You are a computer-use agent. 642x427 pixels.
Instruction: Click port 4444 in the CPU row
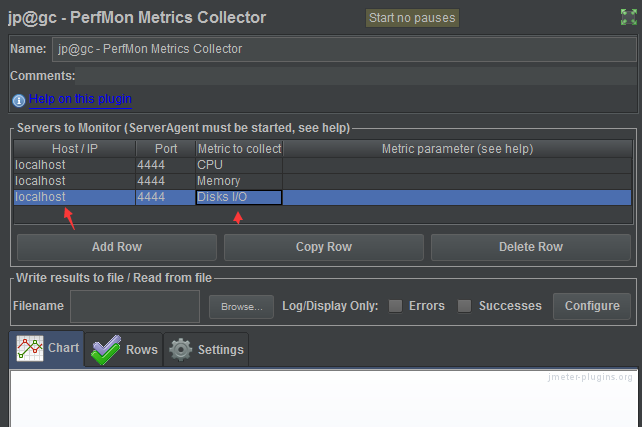tap(166, 165)
